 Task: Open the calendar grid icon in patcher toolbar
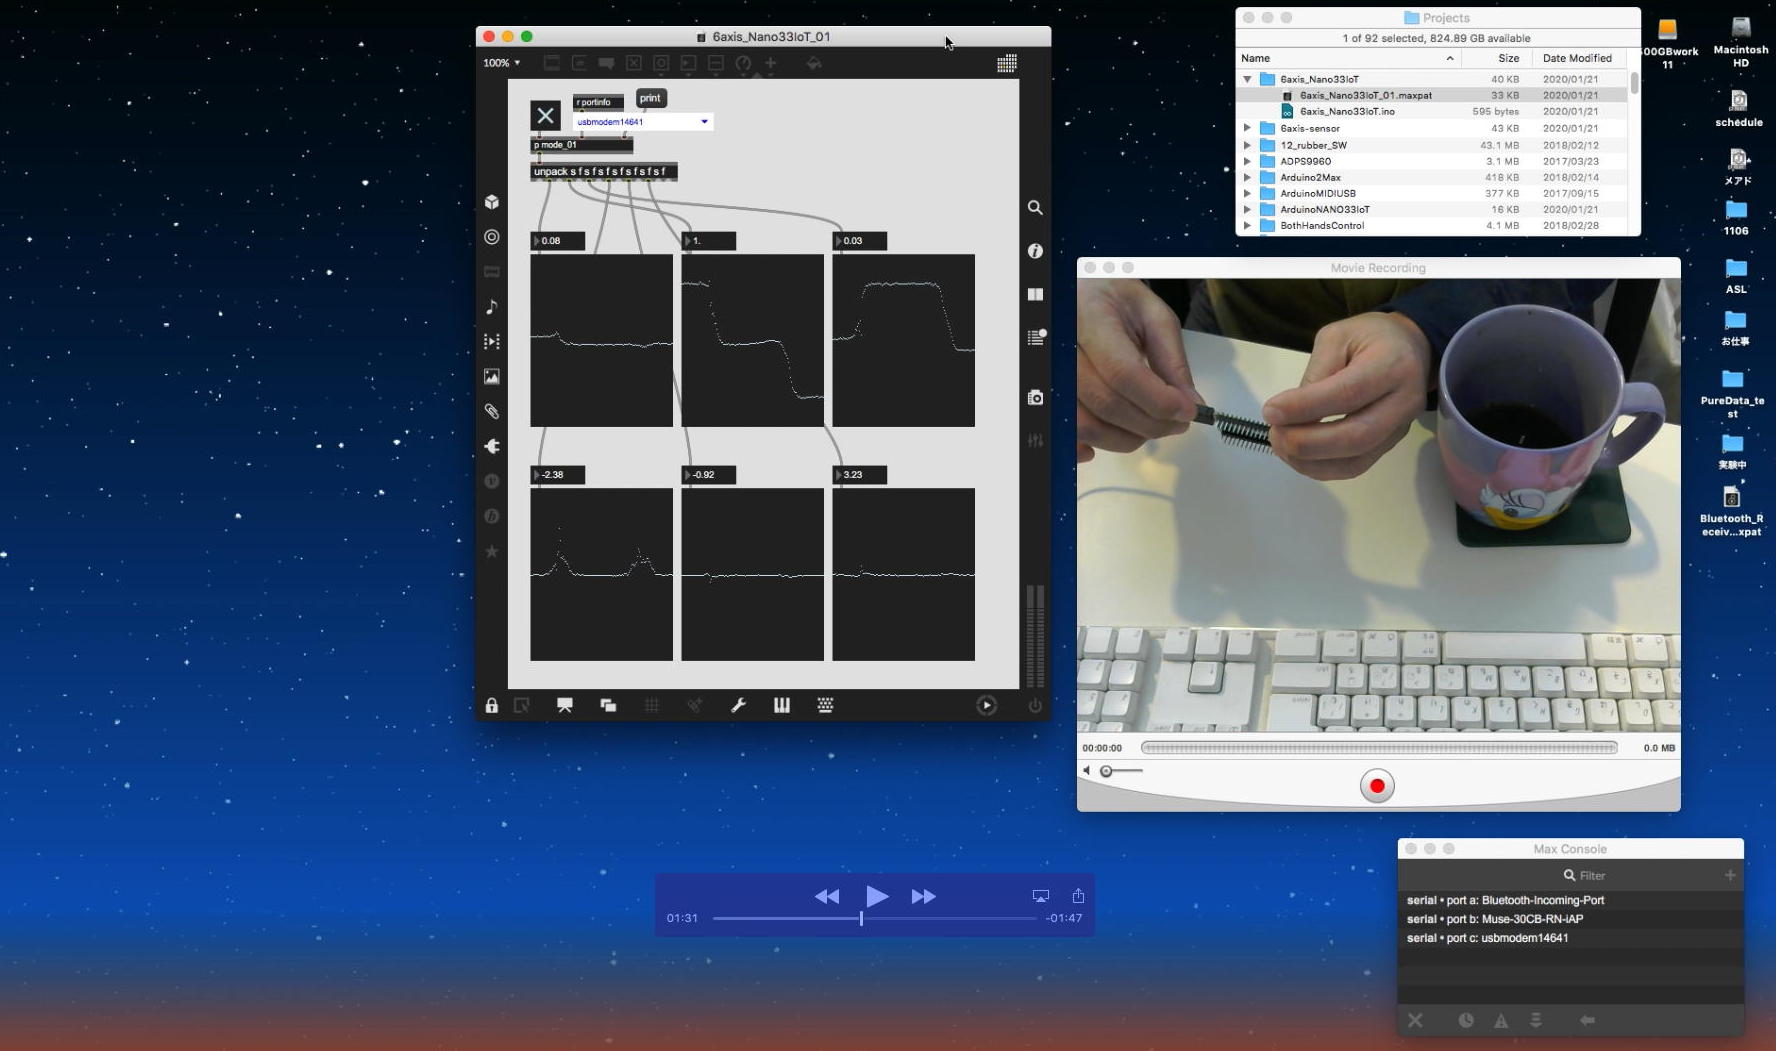(1007, 63)
